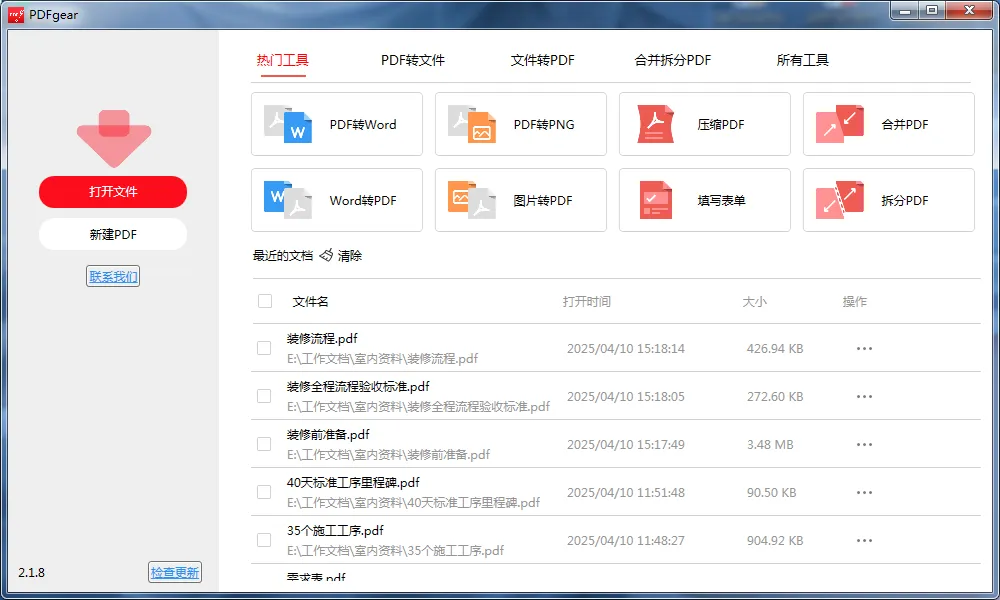Click the timestamp 2025/04/10 11:51:48
Viewport: 1000px width, 600px height.
click(626, 492)
